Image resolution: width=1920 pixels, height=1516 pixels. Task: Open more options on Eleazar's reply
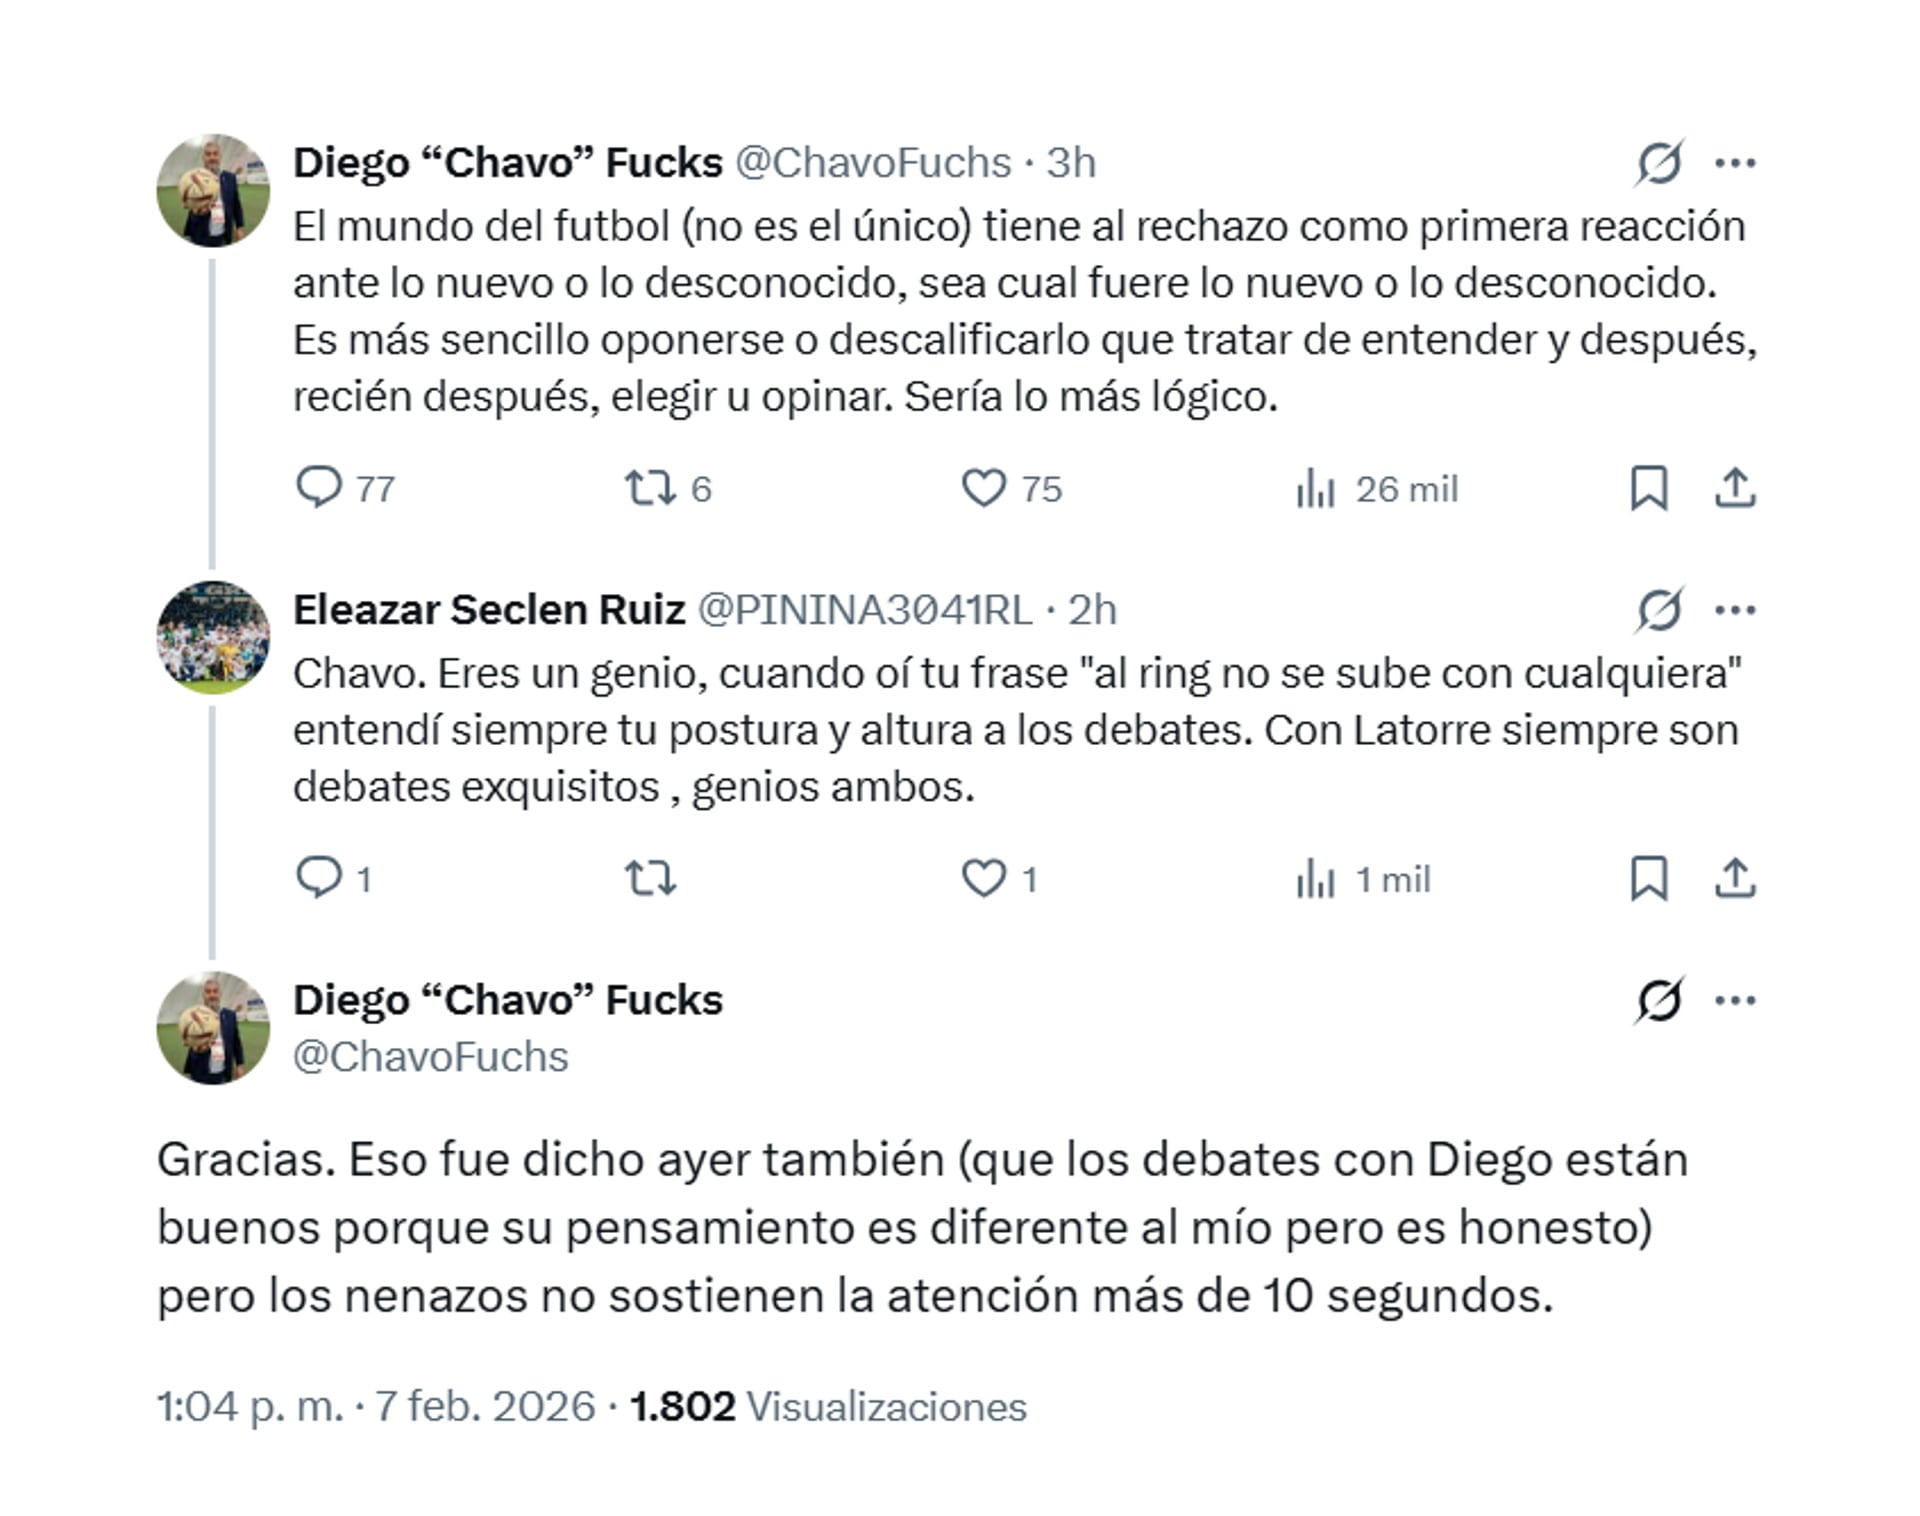(x=1735, y=610)
